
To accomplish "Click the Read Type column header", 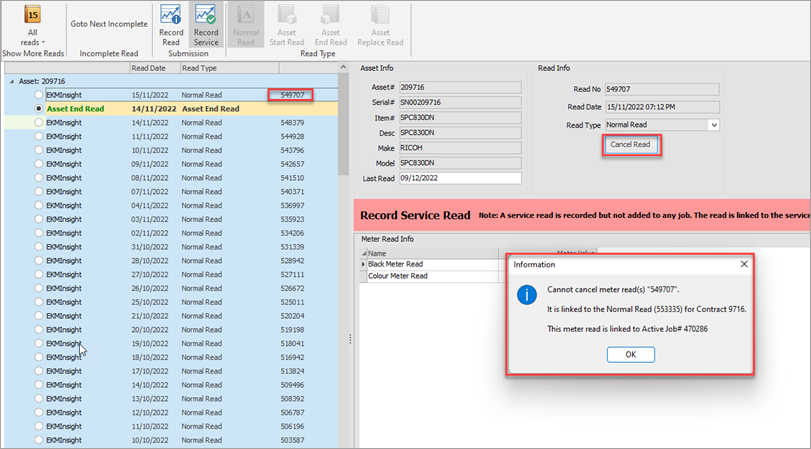I will (201, 68).
